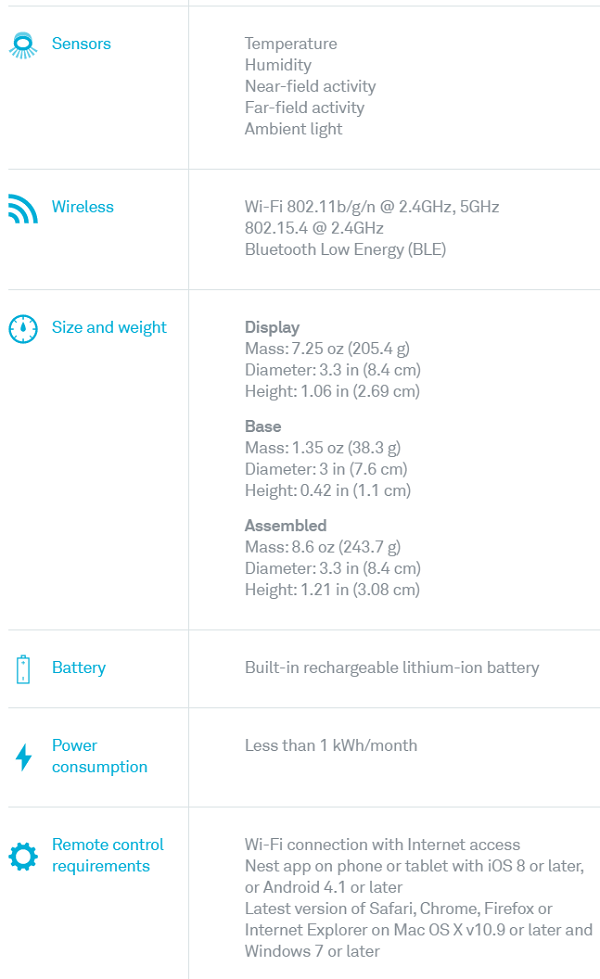Viewport: 600px width, 979px height.
Task: Click the Sensors icon
Action: 22,45
